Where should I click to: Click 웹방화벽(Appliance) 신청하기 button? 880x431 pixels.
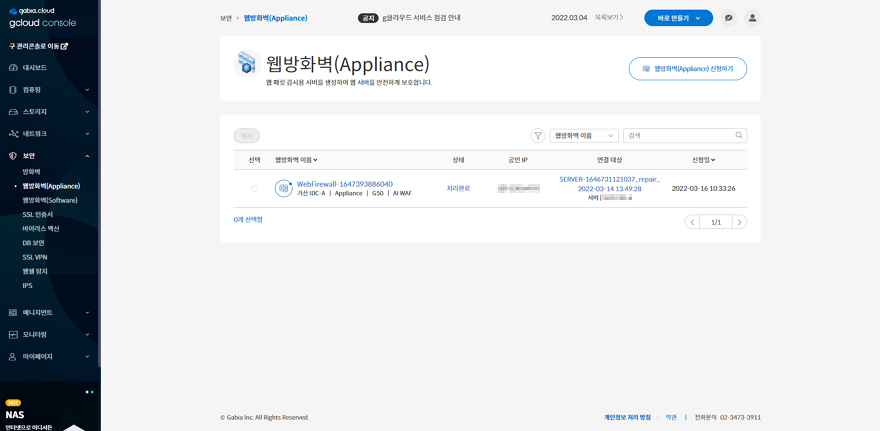[688, 69]
